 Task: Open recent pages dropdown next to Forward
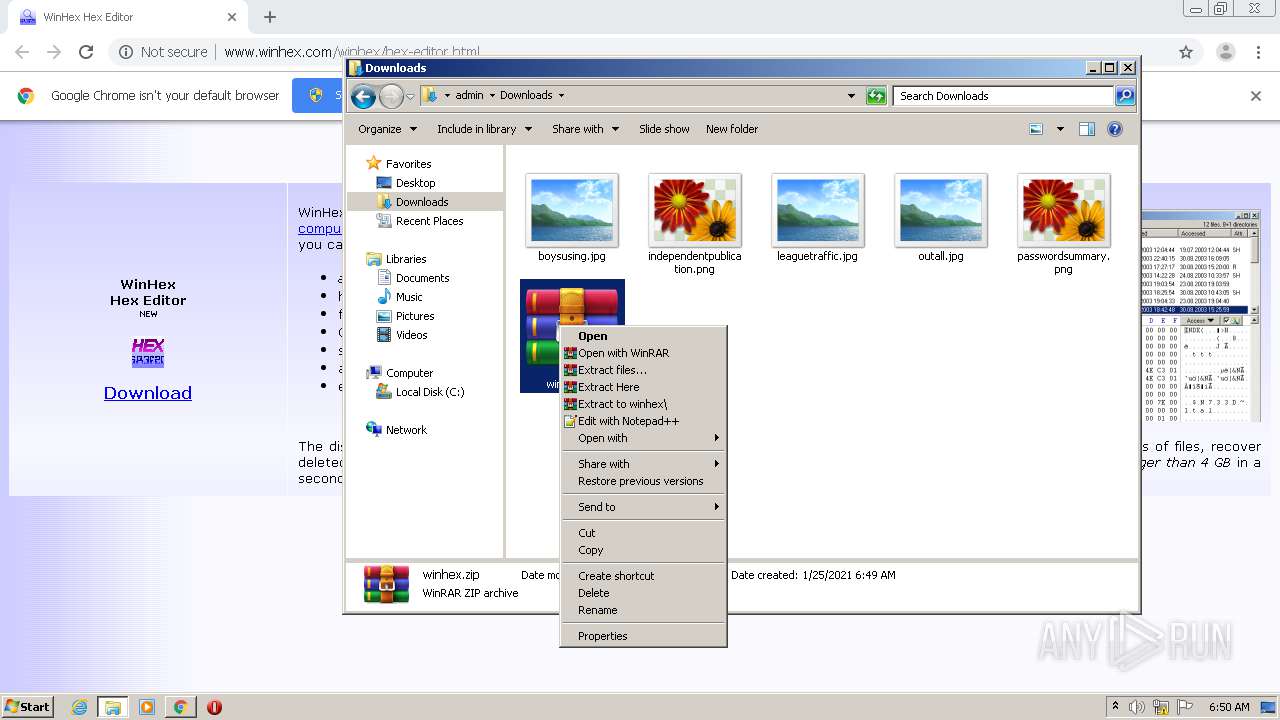pos(410,97)
